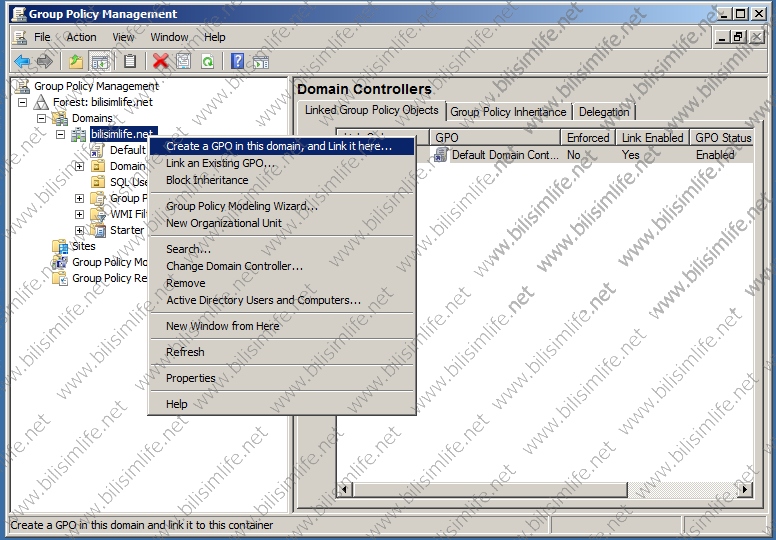Click the Forest triangle icon in the tree
Image resolution: width=776 pixels, height=540 pixels.
41,102
